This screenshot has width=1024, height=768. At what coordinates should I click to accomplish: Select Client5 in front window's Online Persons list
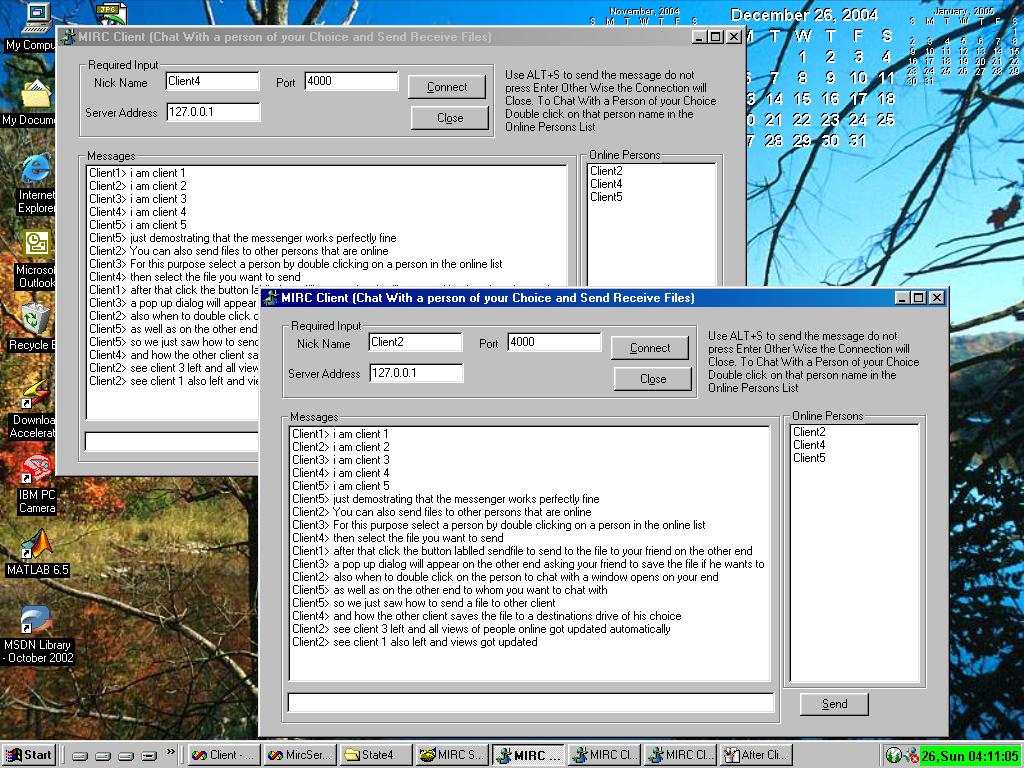(x=809, y=458)
